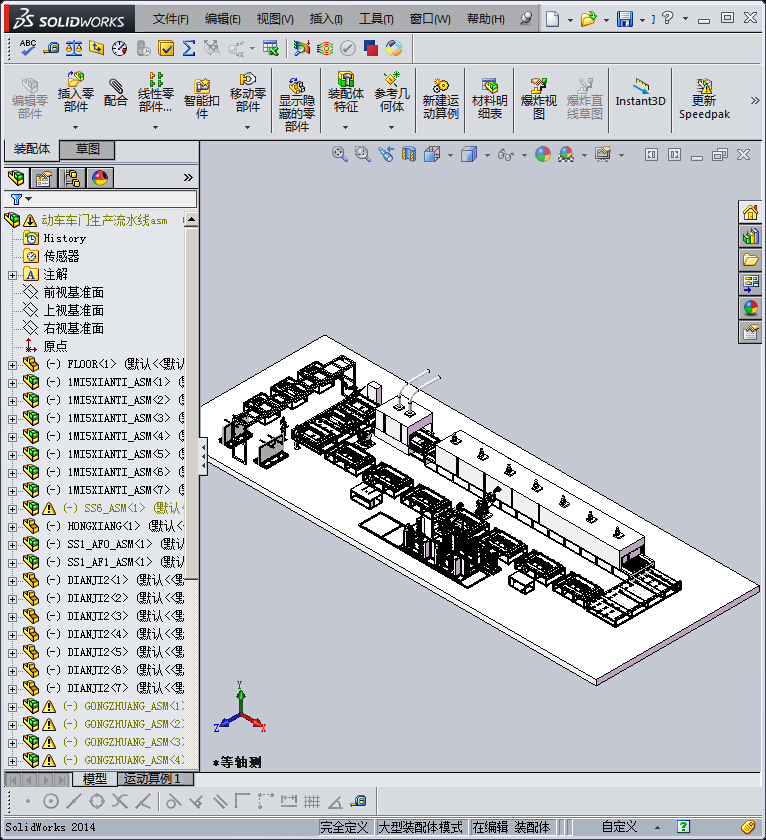This screenshot has height=840, width=766.
Task: Click the Section View icon
Action: click(x=409, y=154)
